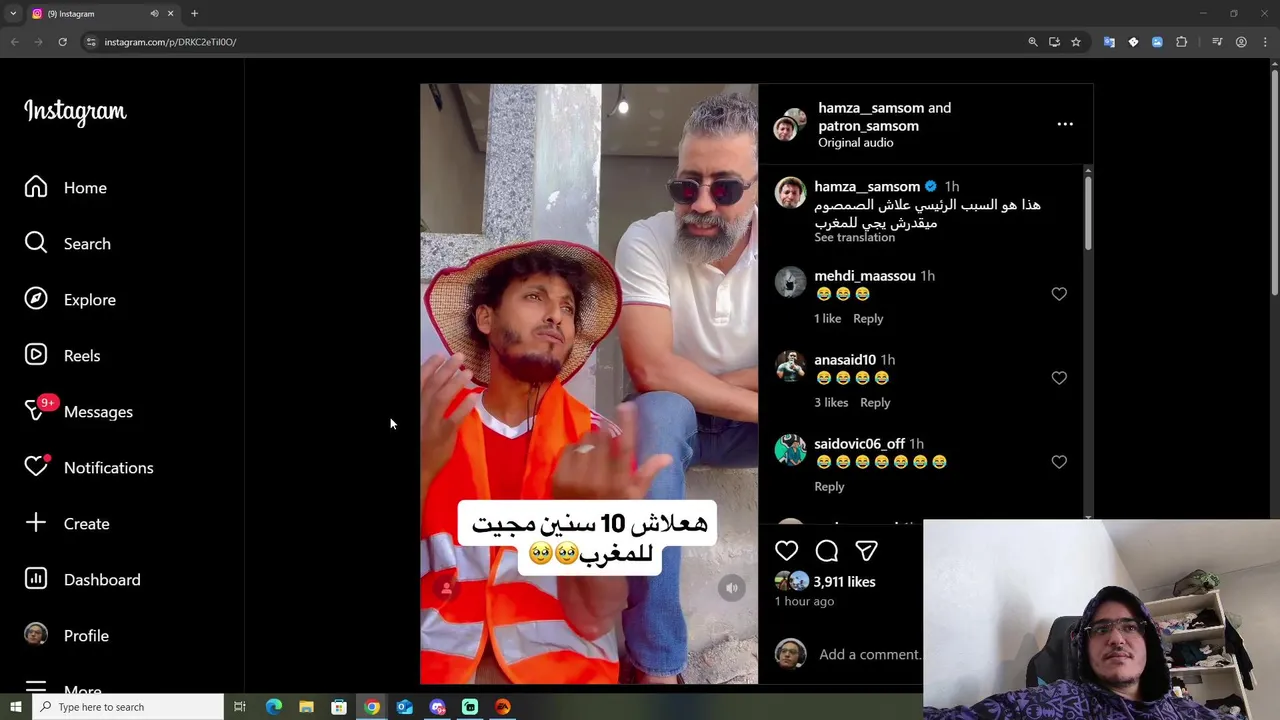
Task: Reply to mehdi_maassou's comment
Action: [868, 319]
